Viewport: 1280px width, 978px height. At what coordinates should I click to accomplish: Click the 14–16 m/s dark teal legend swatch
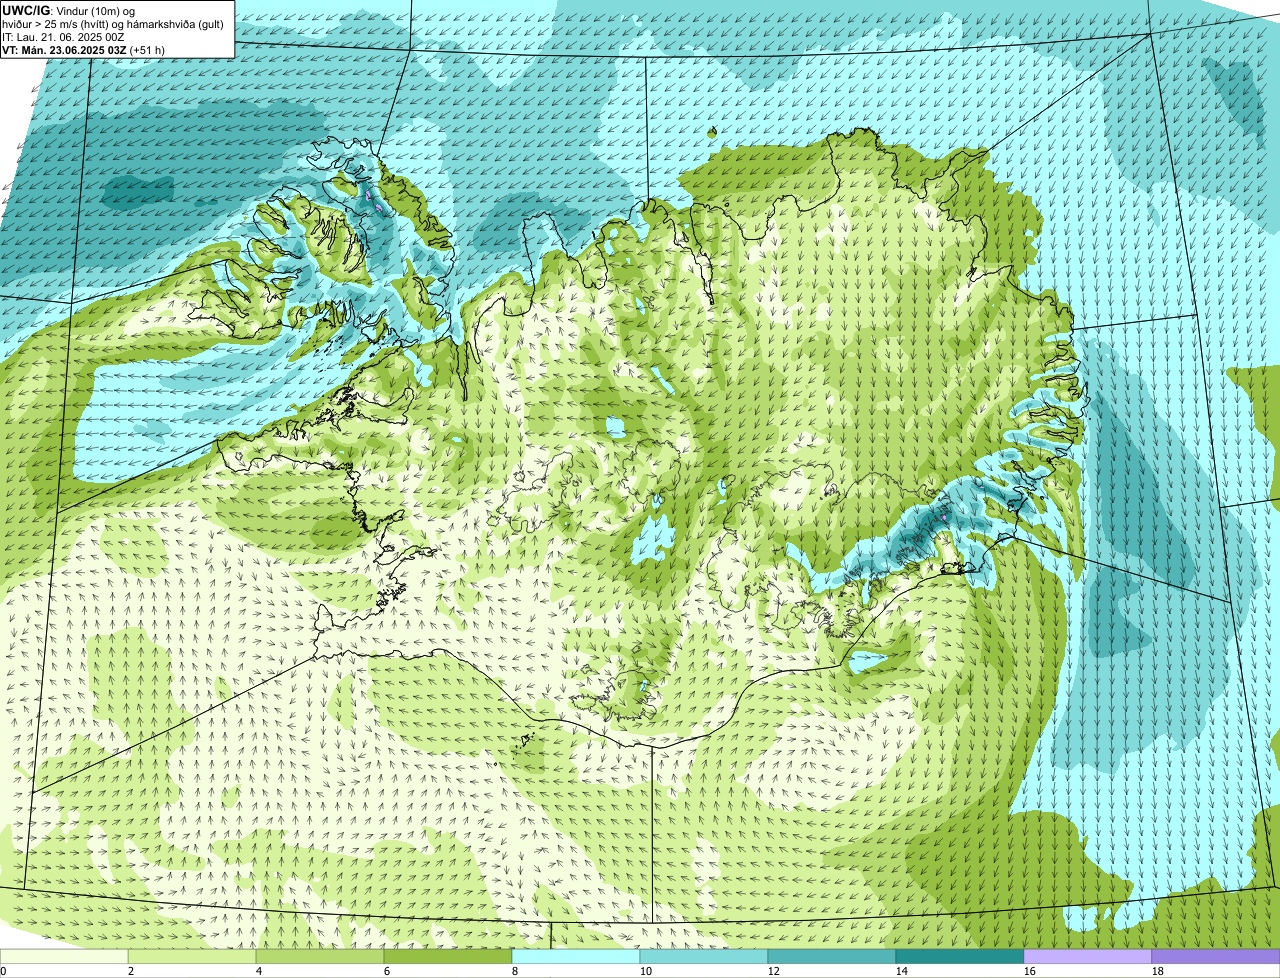[x=960, y=957]
